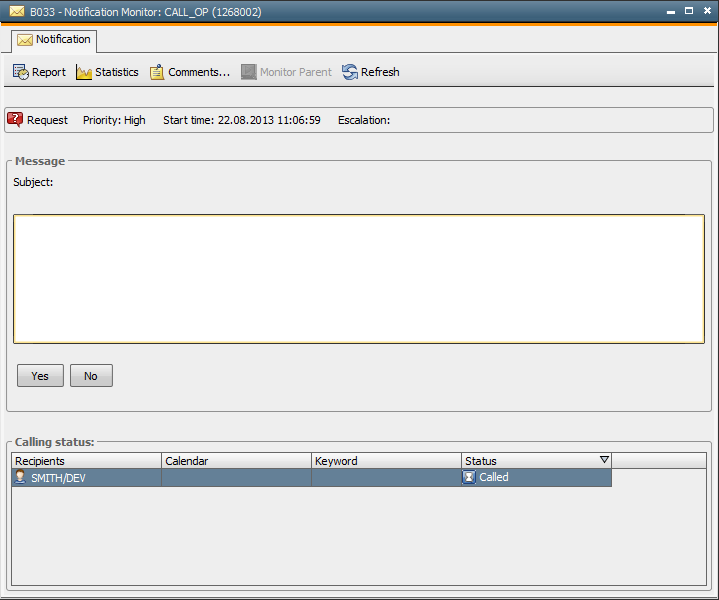Viewport: 719px width, 600px height.
Task: Sort by the Recipients column header
Action: click(86, 461)
